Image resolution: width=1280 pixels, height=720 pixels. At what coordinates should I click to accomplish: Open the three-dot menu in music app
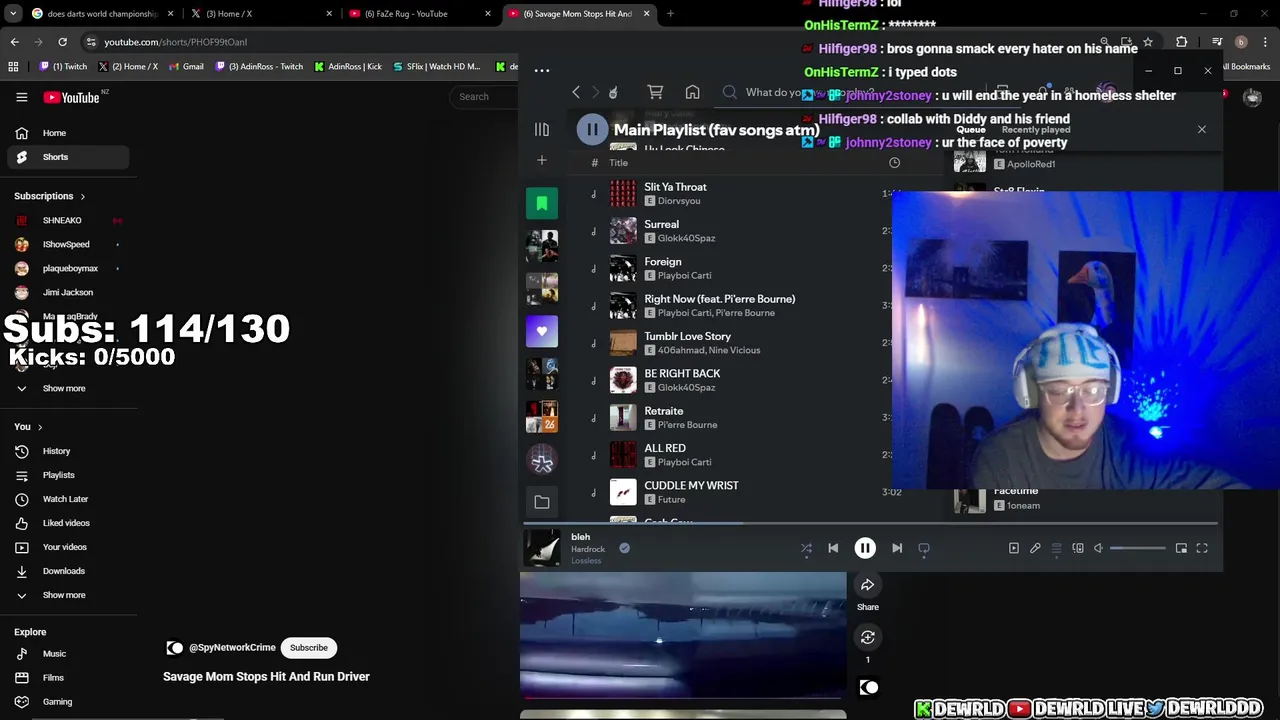[542, 70]
